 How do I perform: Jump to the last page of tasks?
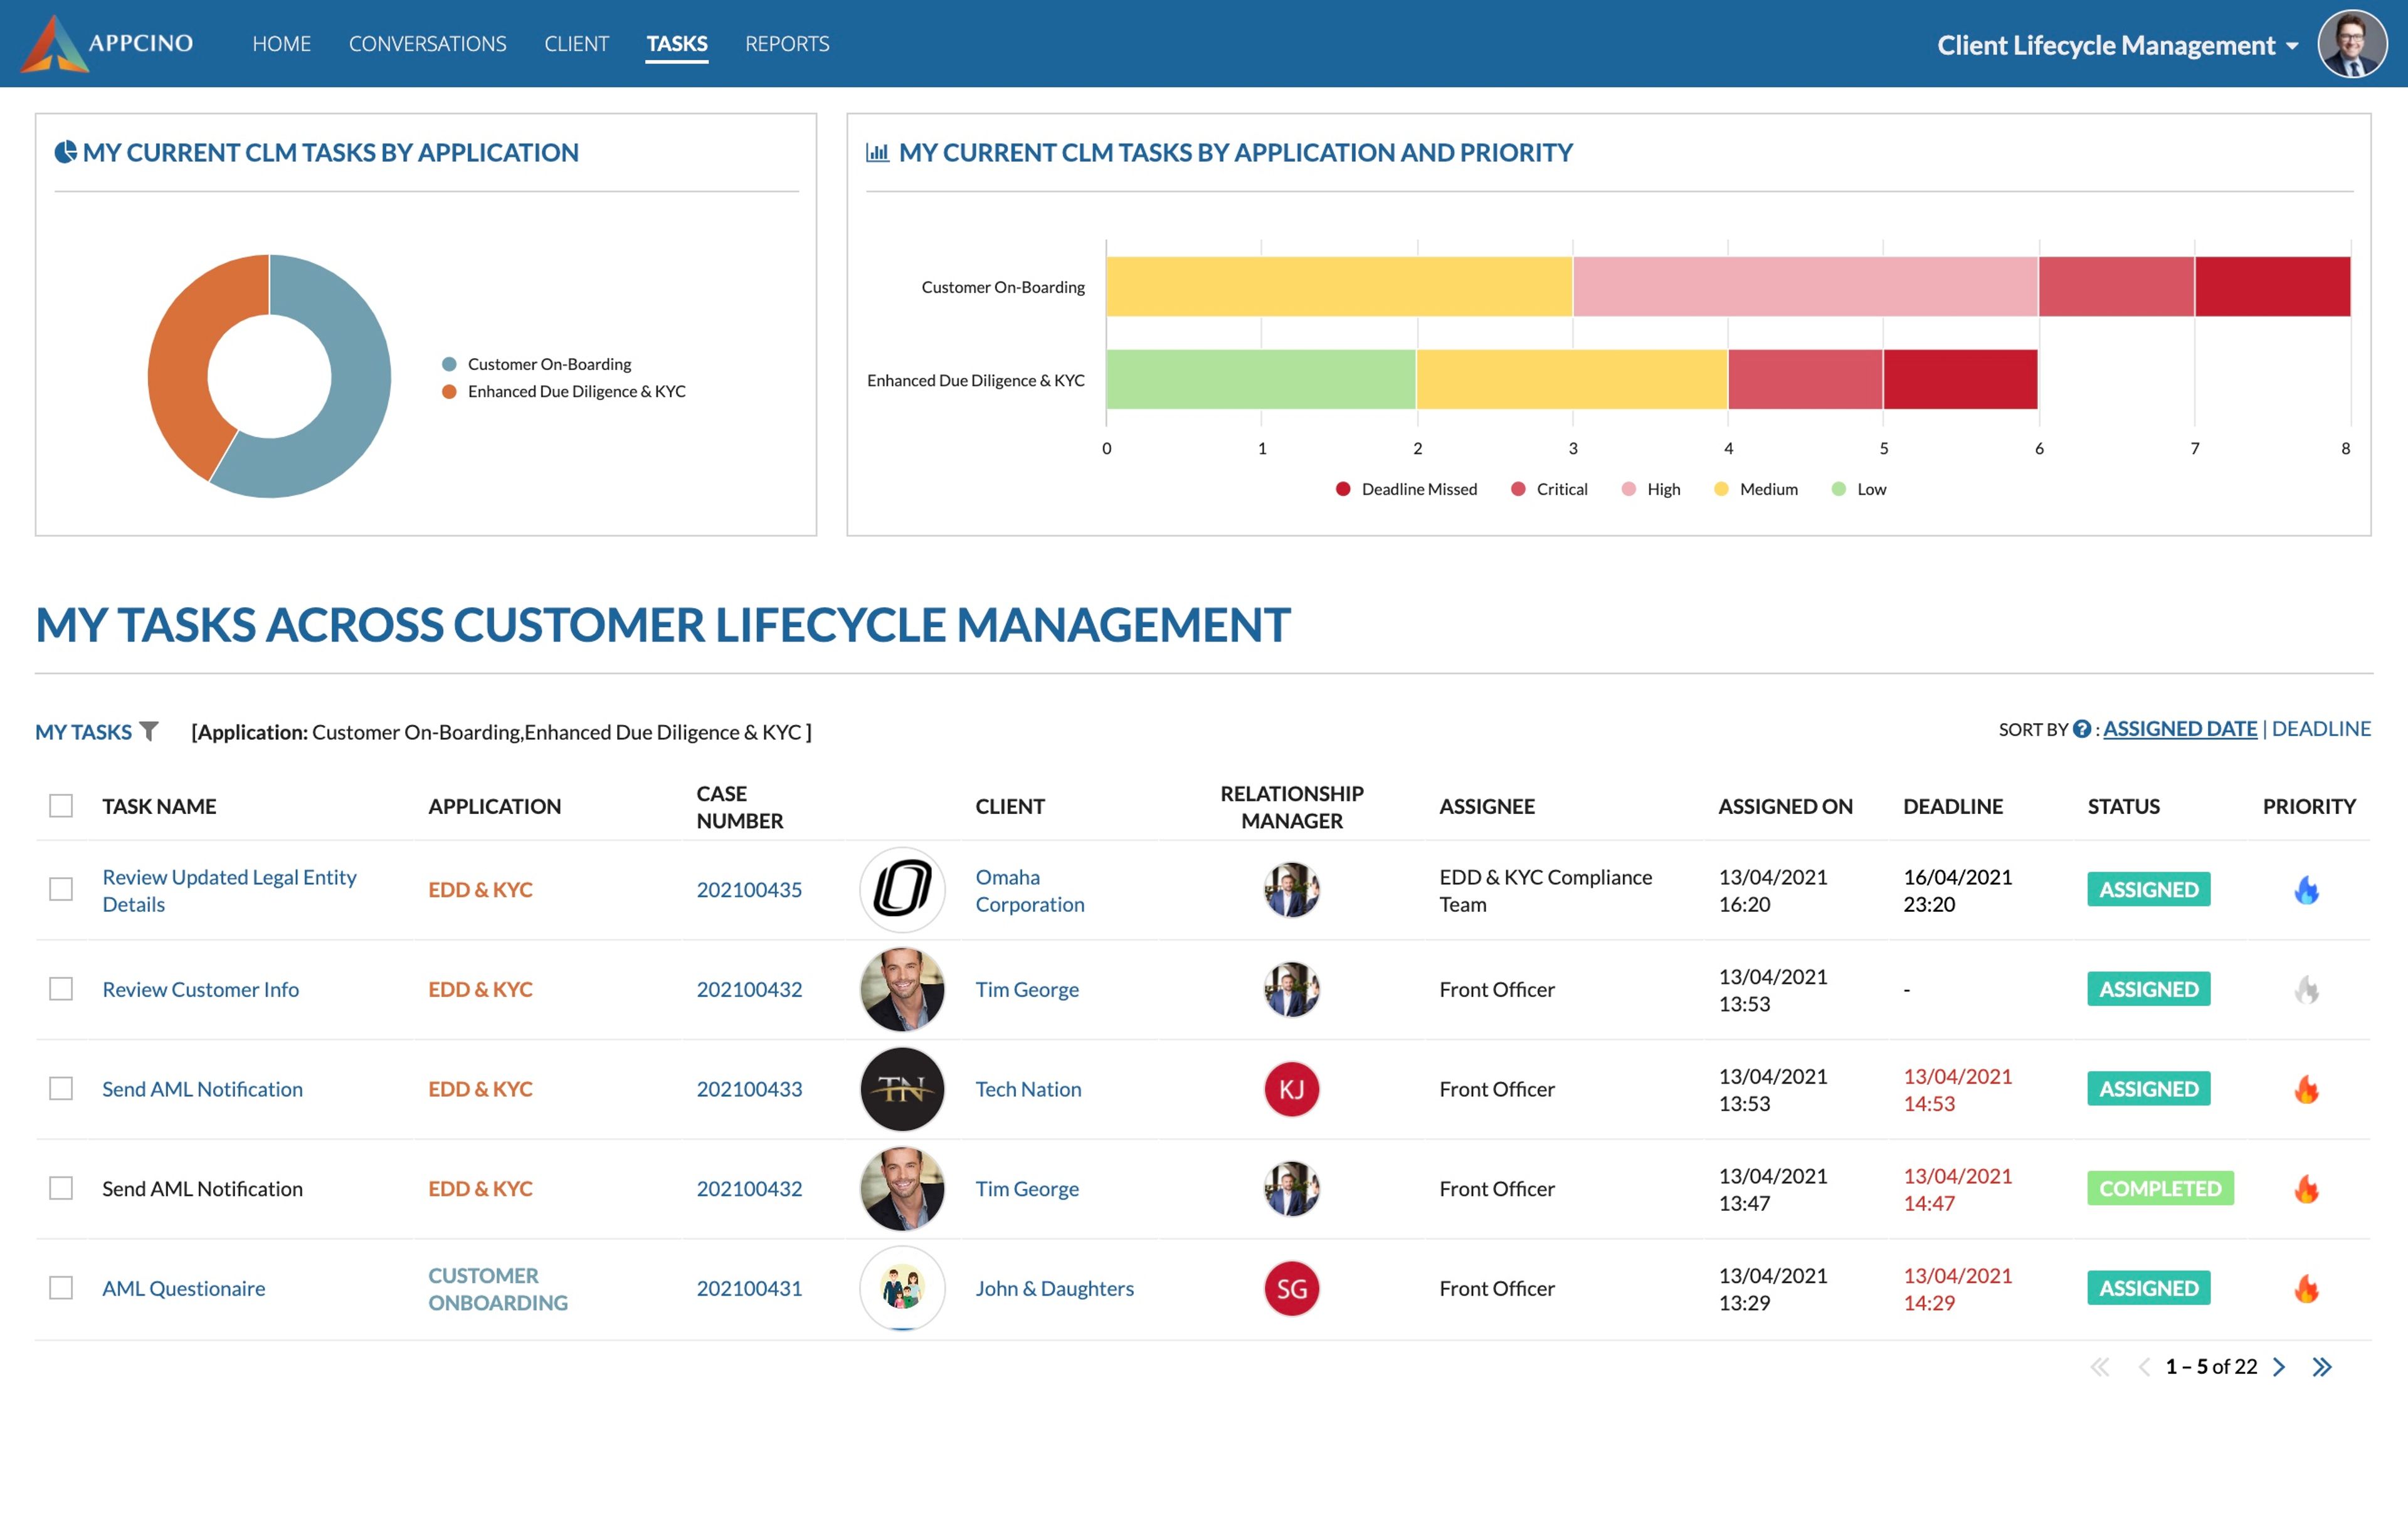[2322, 1366]
